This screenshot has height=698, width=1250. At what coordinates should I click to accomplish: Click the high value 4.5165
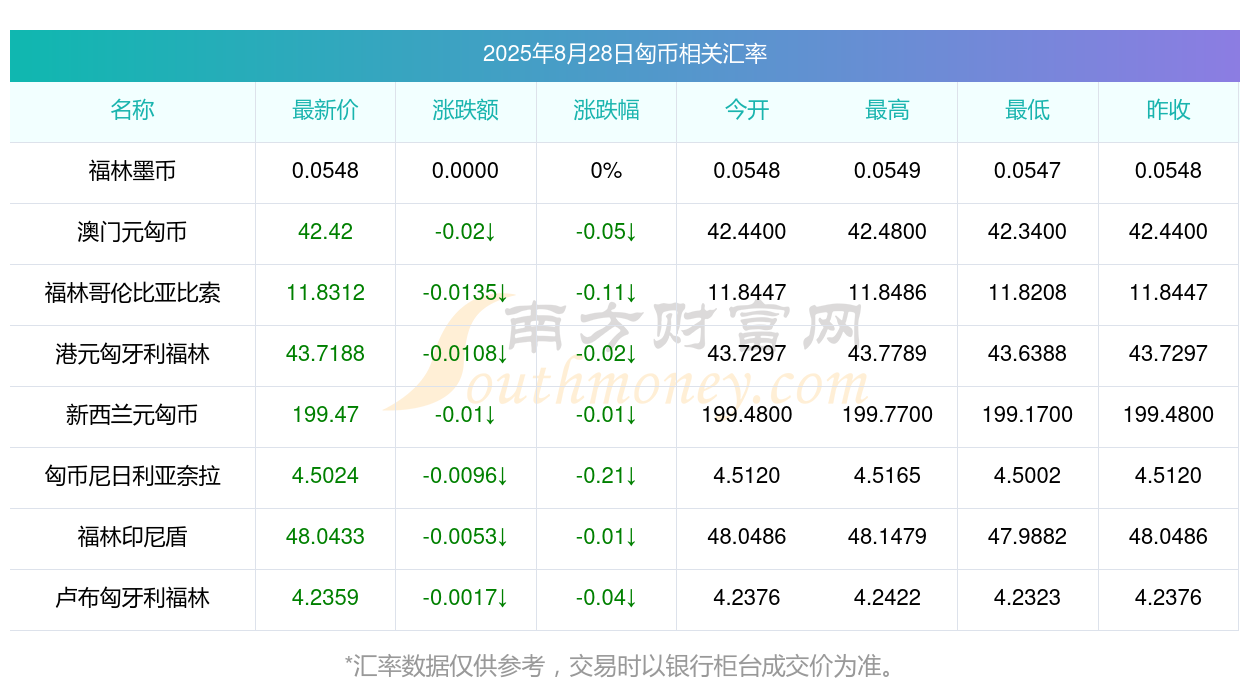coord(887,476)
